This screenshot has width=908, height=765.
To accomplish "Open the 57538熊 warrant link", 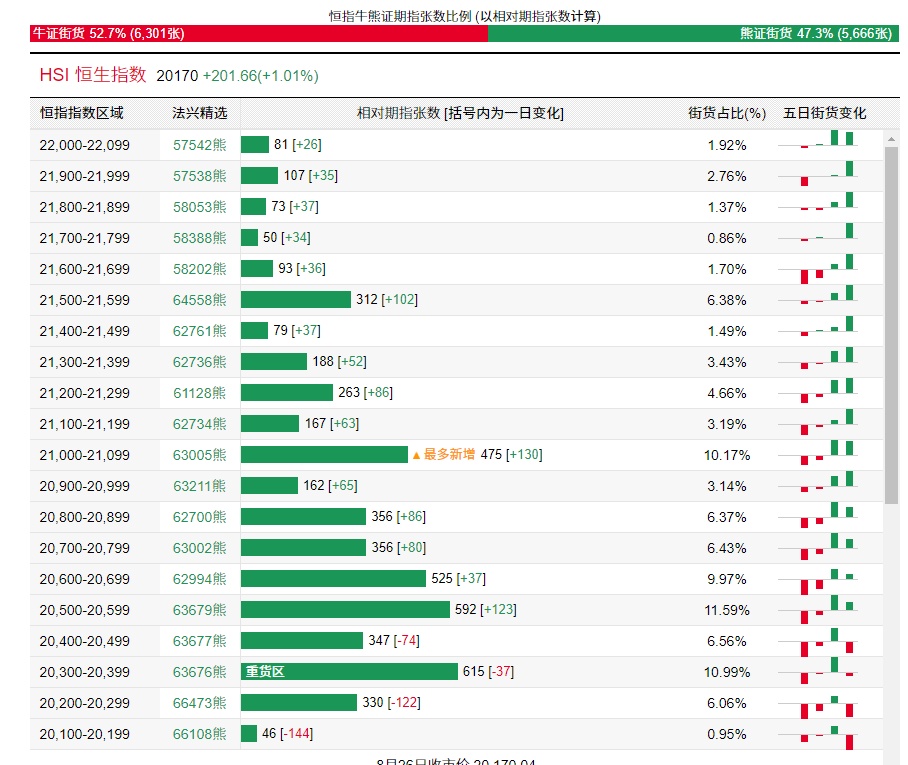I will tap(199, 176).
